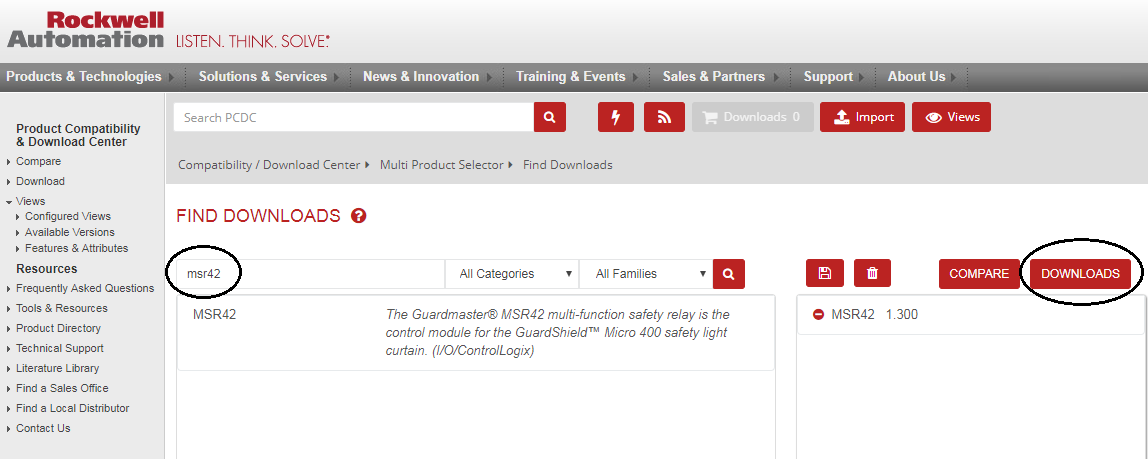Click the Product Compatibility & Download Center heading
This screenshot has width=1148, height=459.
click(x=78, y=135)
